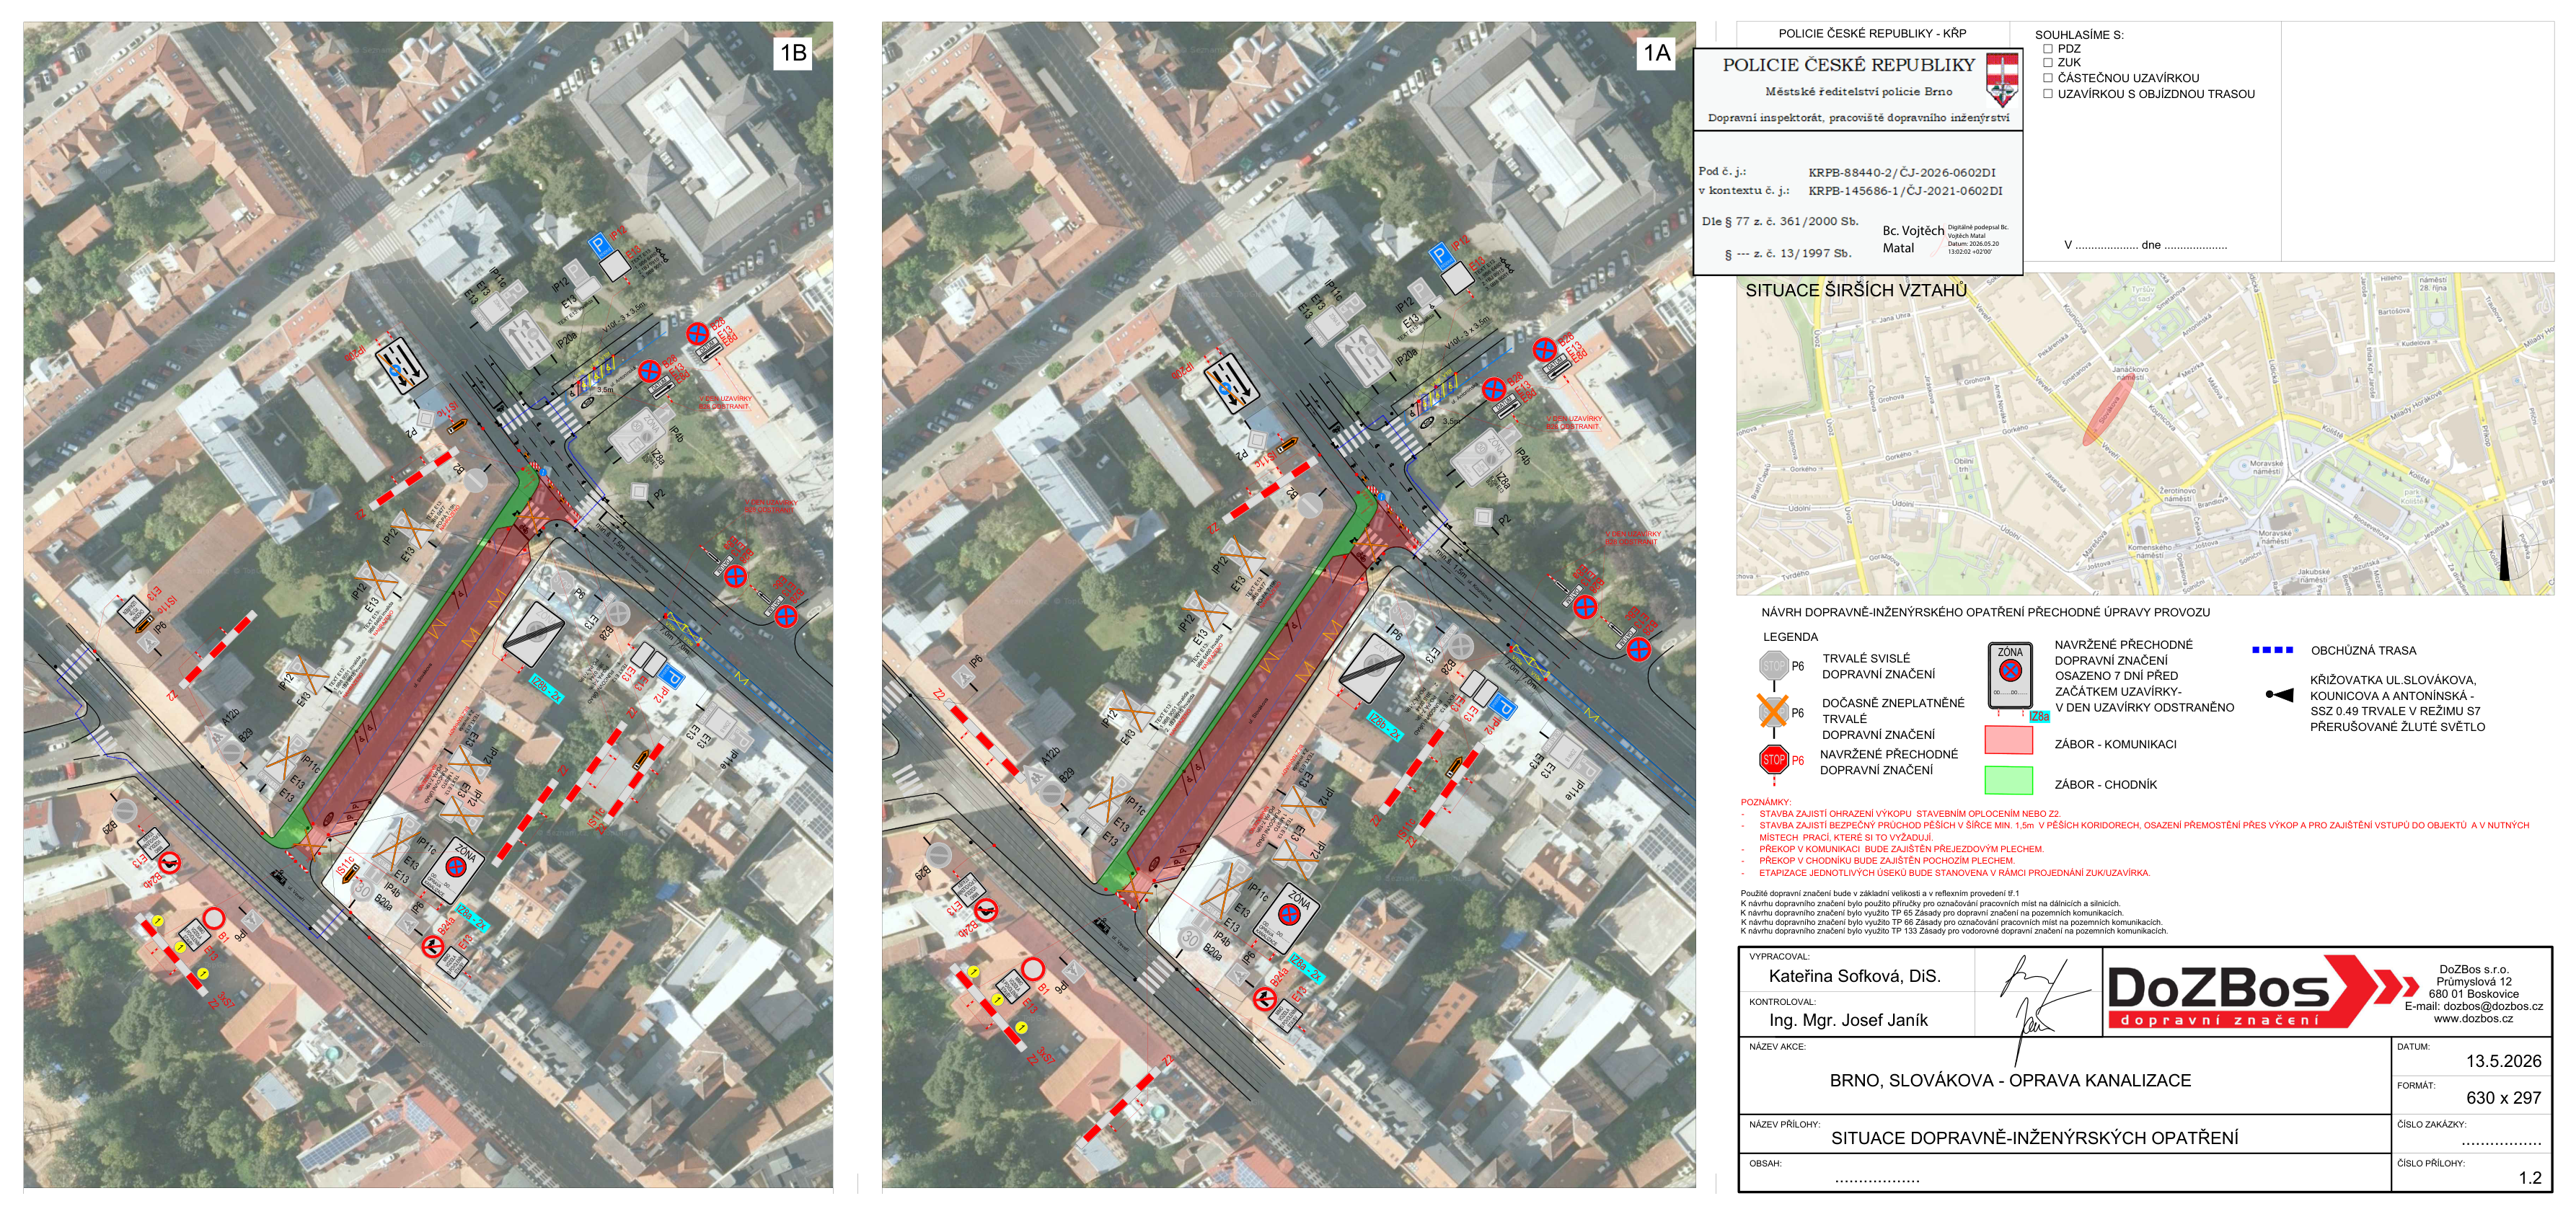
Task: Click the dotted place and date line 'V ... dne'
Action: 2145,245
